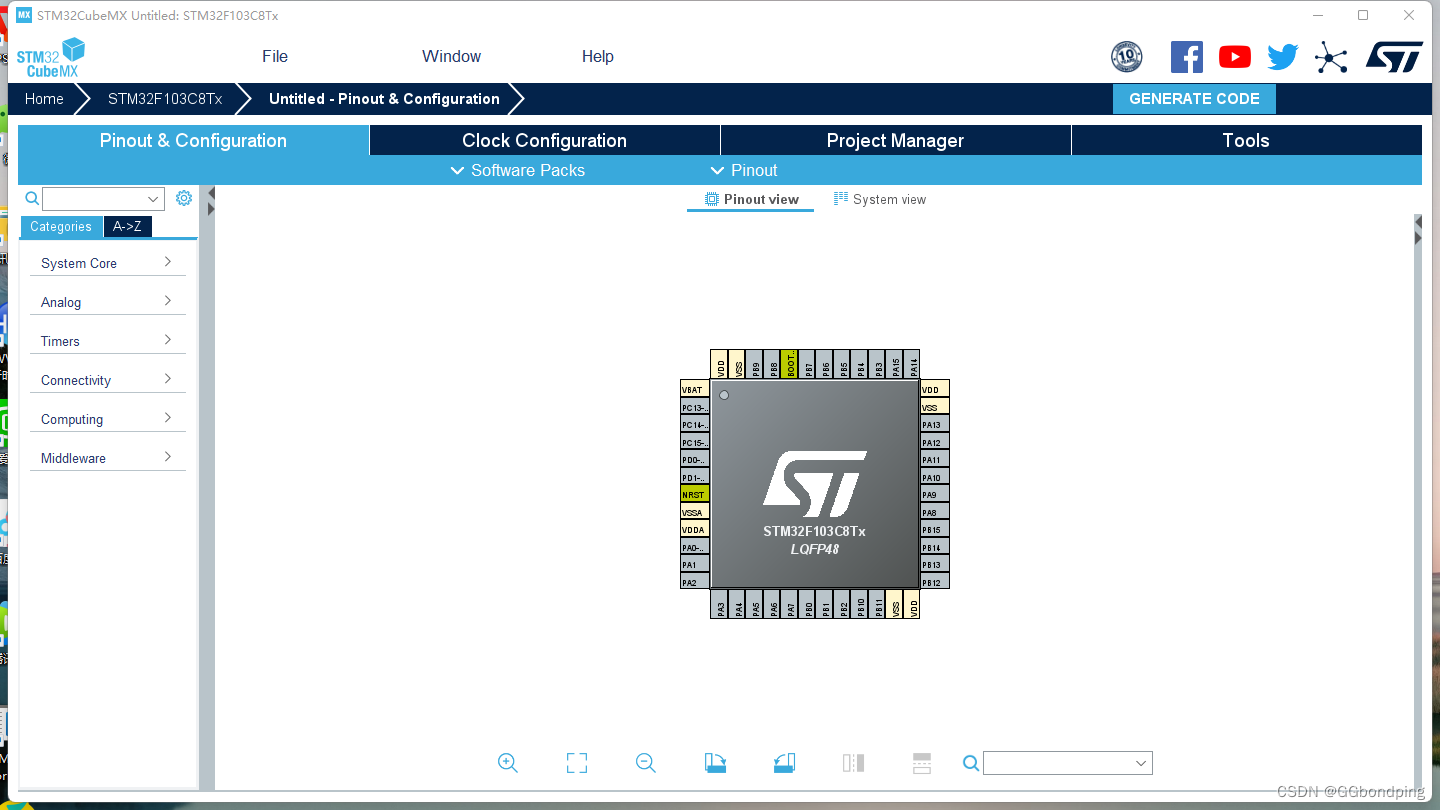This screenshot has height=810, width=1440.
Task: Click the search magnifier in left panel
Action: [x=32, y=198]
